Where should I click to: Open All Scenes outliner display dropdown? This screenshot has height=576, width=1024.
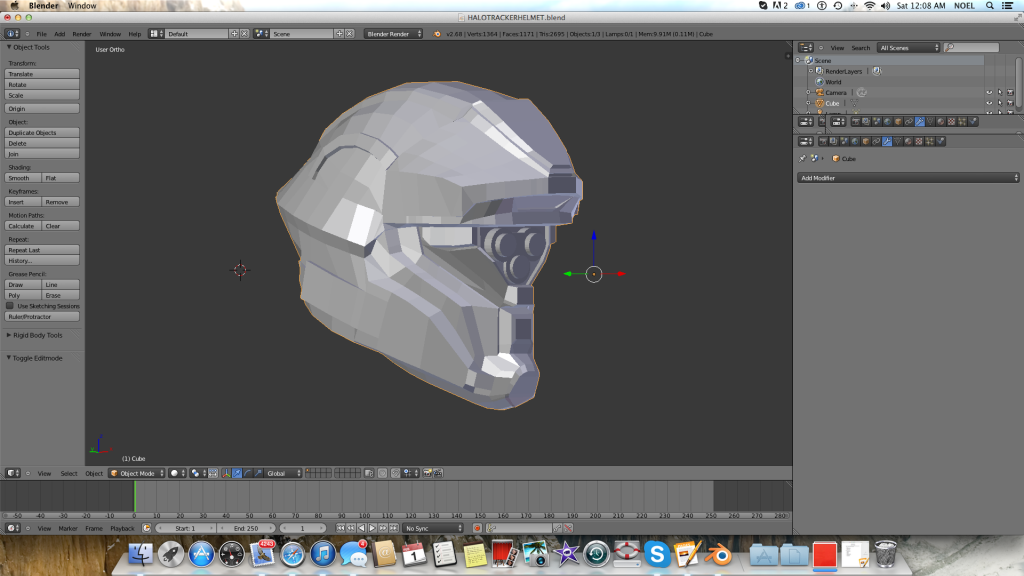908,48
